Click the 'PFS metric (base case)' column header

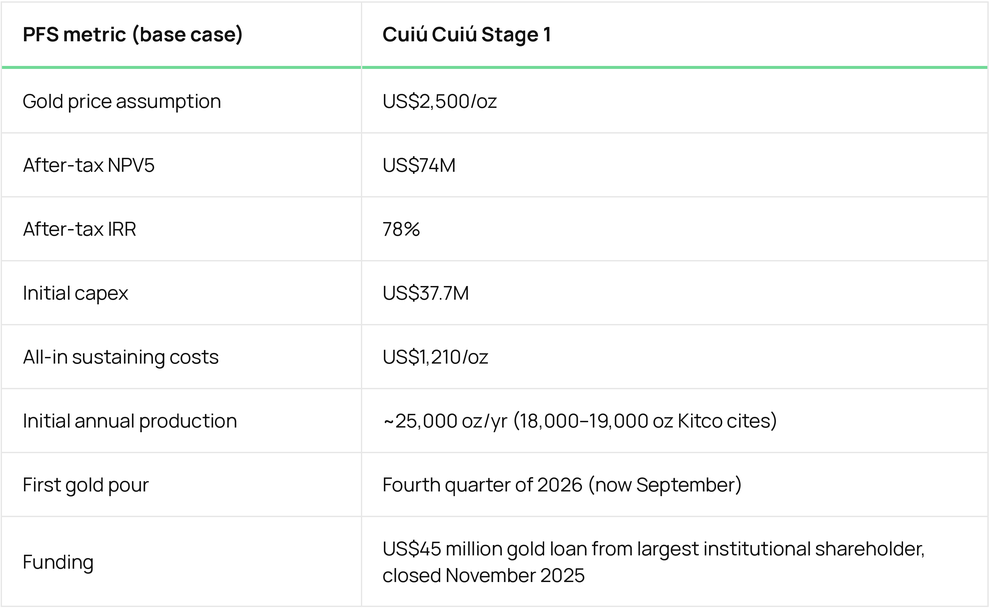point(132,34)
